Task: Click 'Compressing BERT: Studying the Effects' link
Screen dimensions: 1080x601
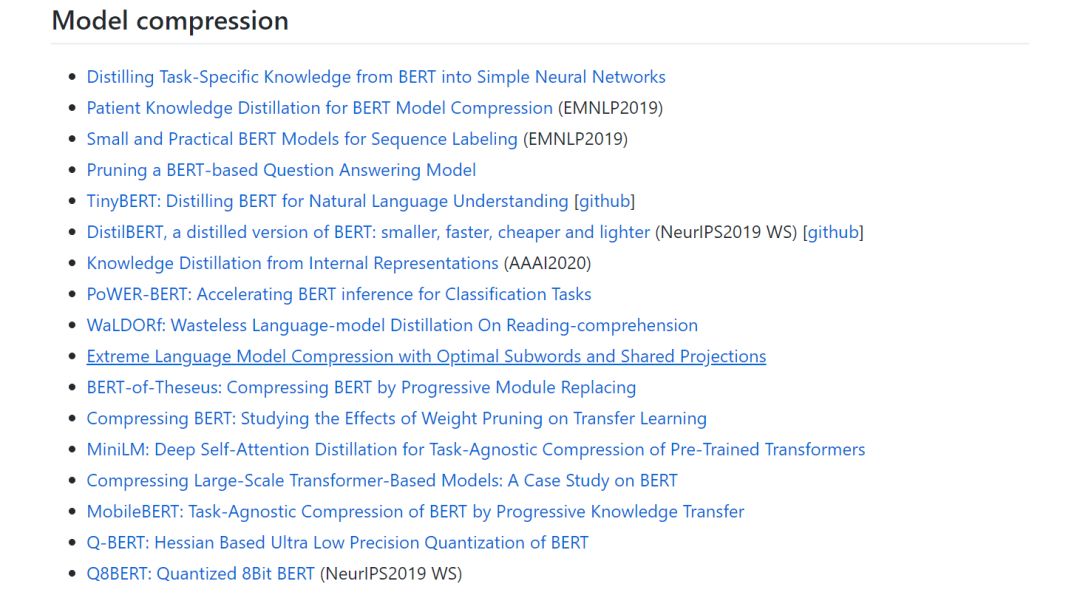Action: [396, 418]
